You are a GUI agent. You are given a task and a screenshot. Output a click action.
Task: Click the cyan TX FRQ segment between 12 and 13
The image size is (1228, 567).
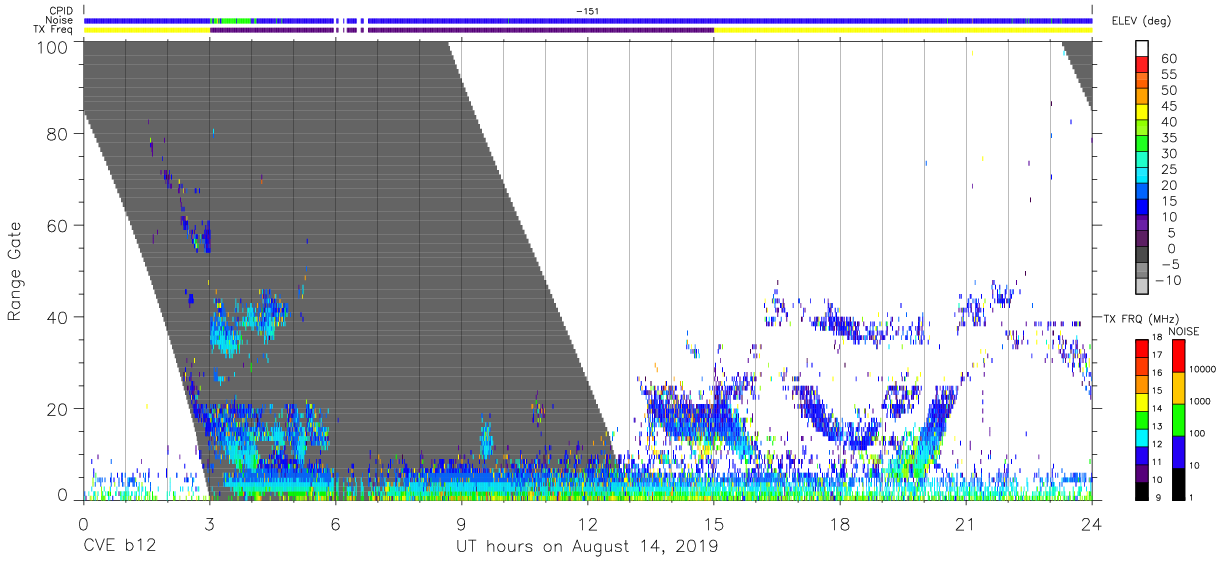point(1141,436)
